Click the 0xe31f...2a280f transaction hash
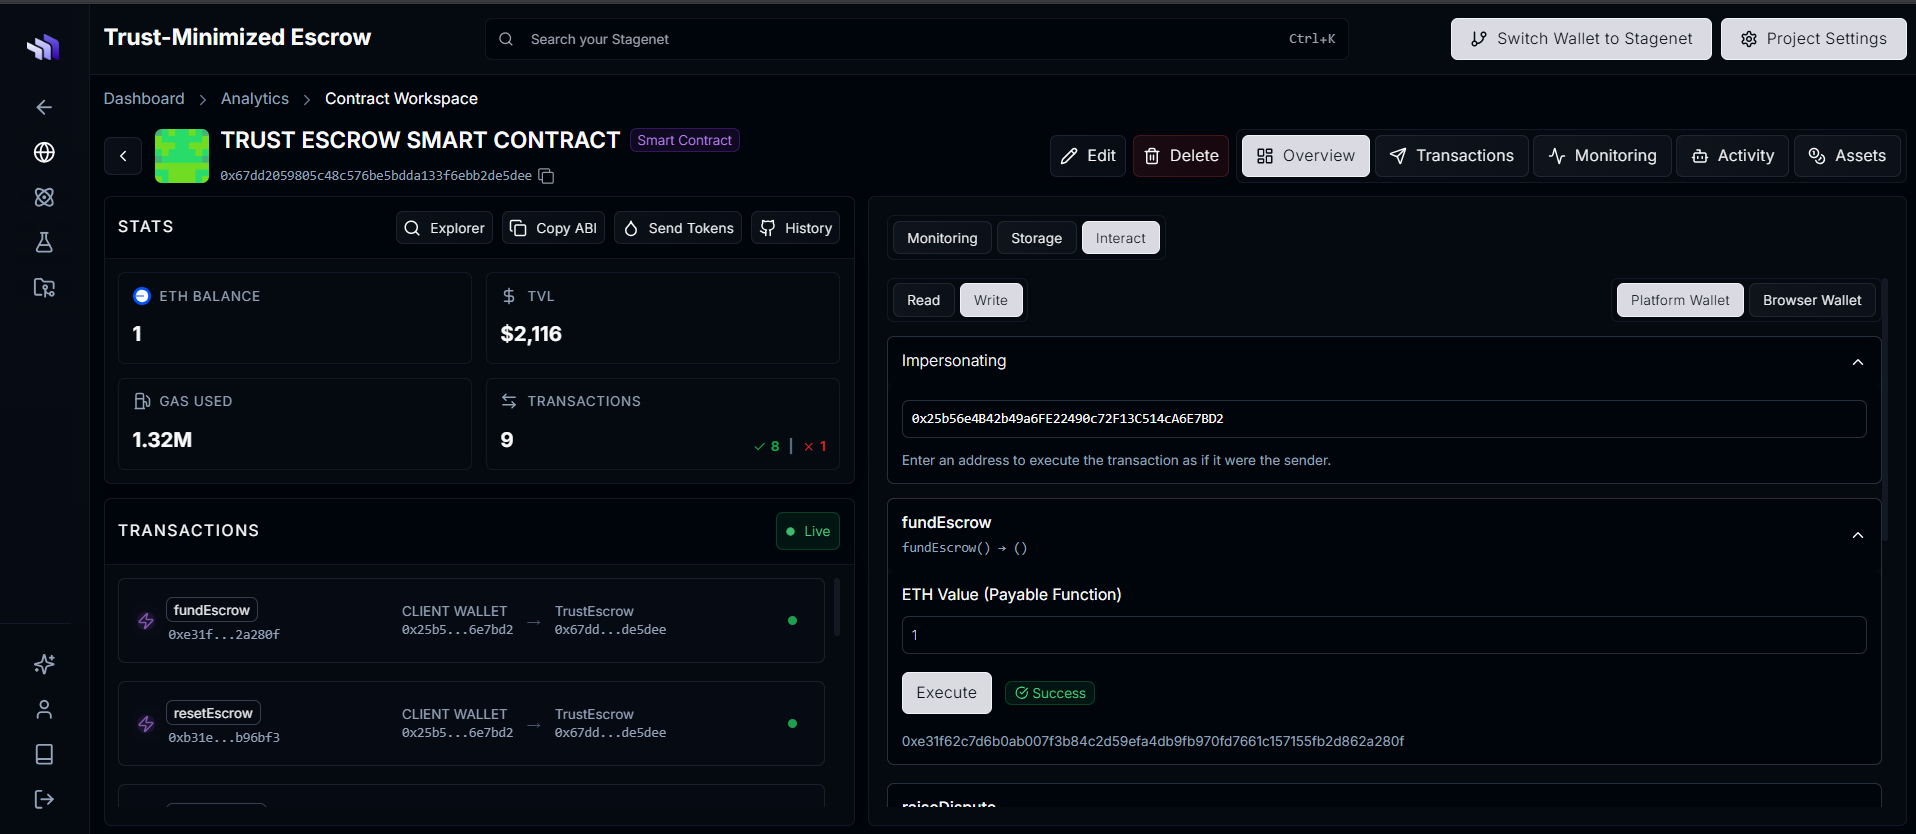The height and width of the screenshot is (834, 1916). coord(224,634)
